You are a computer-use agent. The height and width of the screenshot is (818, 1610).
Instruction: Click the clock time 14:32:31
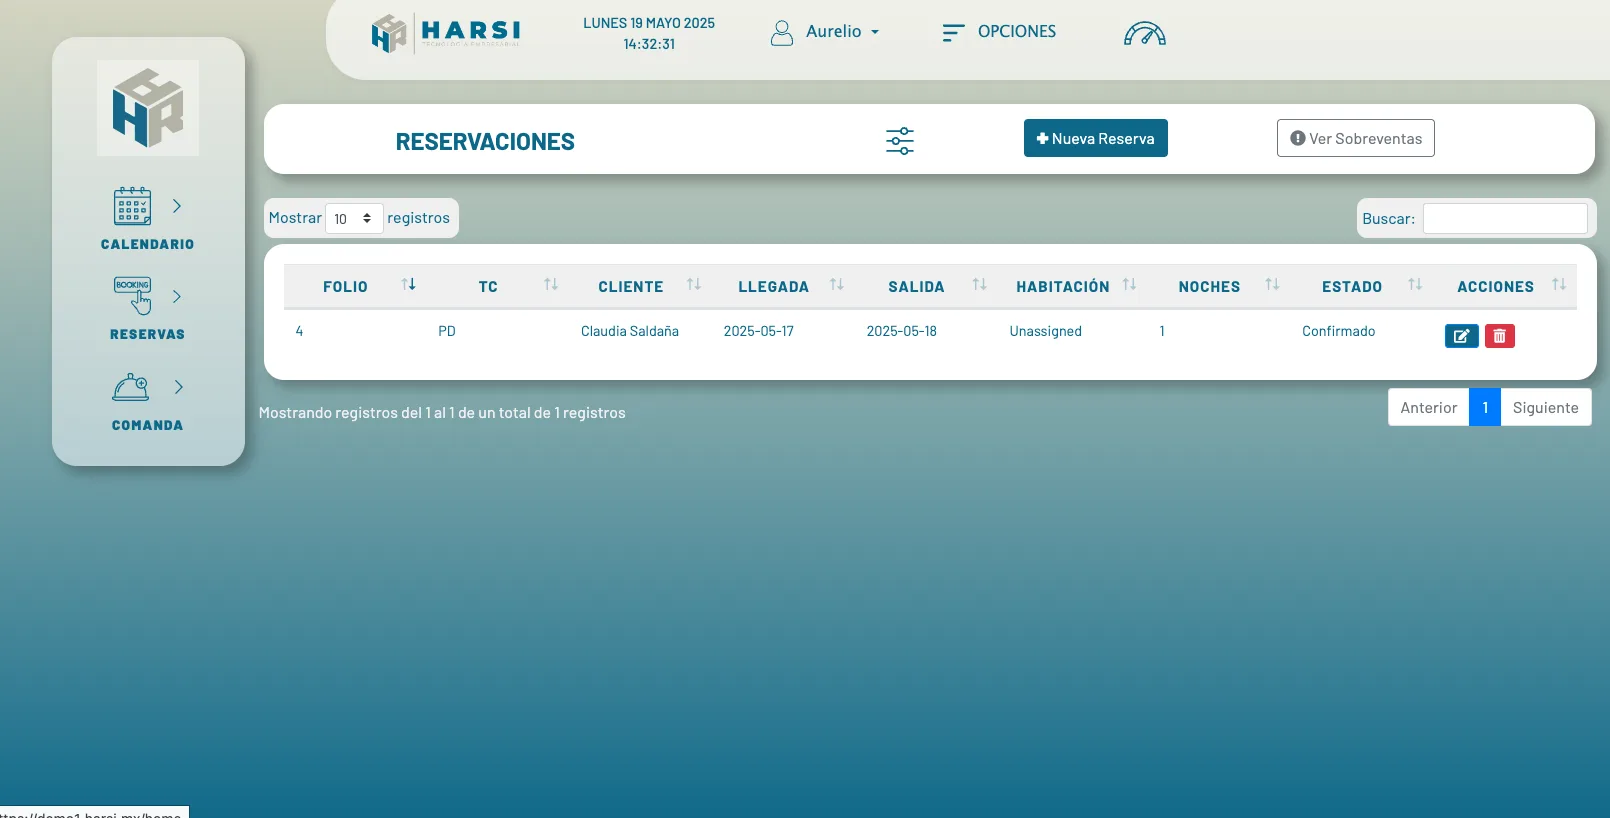pos(649,44)
